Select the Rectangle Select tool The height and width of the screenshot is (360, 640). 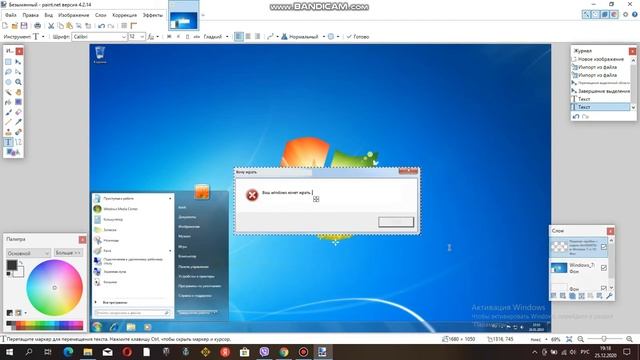8,62
